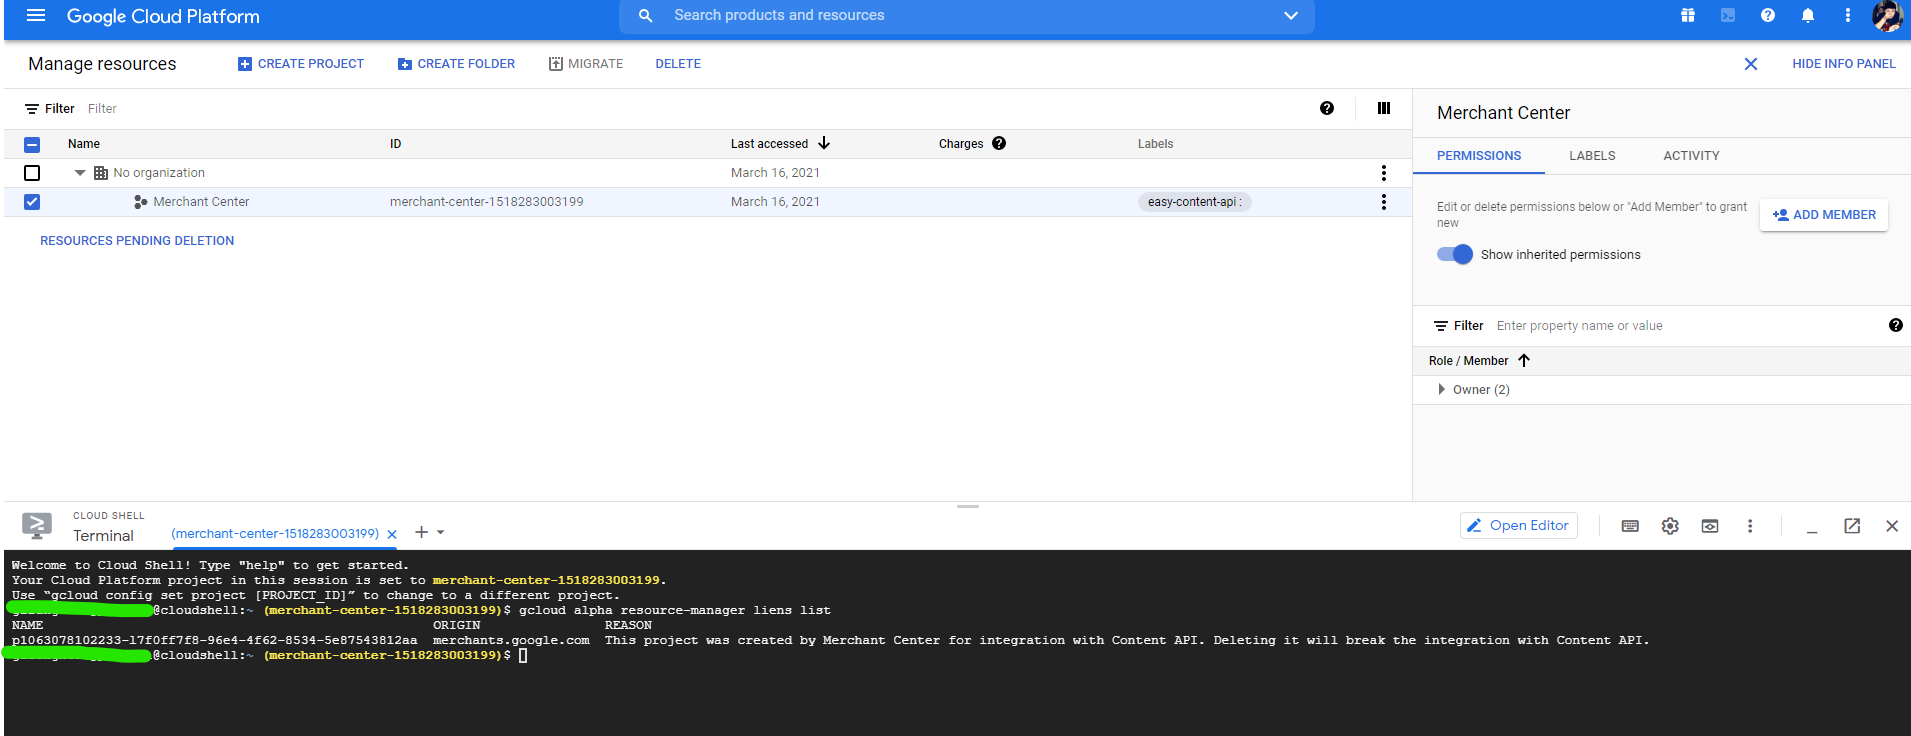1911x736 pixels.
Task: Click the Charges column header
Action: point(961,144)
